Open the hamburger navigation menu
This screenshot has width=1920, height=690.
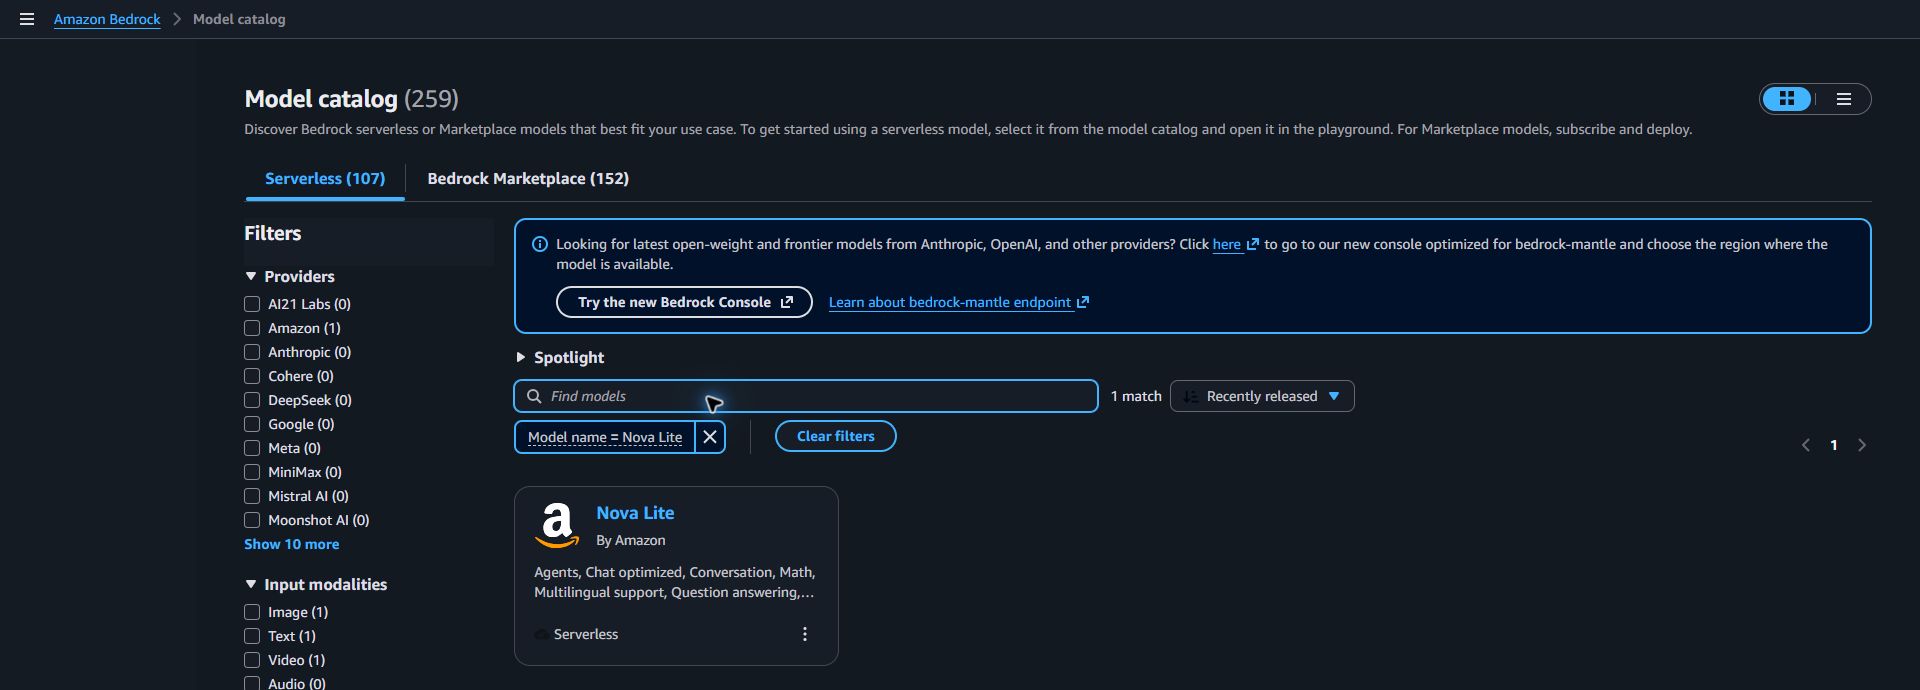pos(27,19)
